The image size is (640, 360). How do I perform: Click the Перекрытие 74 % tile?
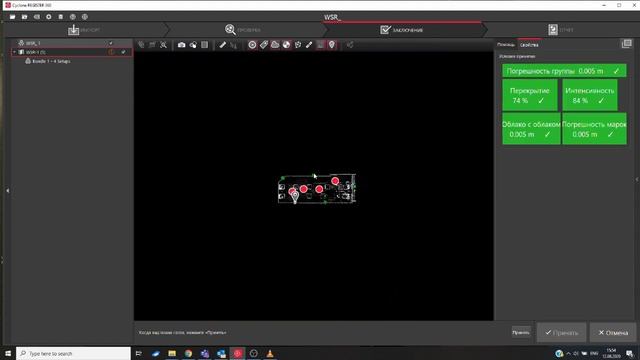pyautogui.click(x=530, y=96)
